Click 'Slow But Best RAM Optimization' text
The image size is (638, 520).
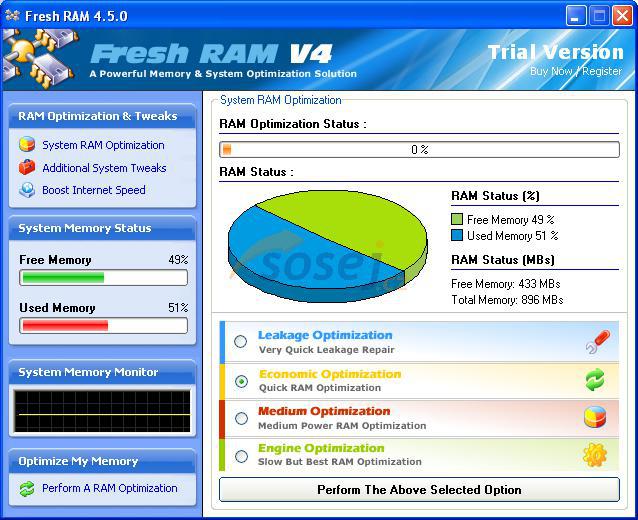click(340, 462)
